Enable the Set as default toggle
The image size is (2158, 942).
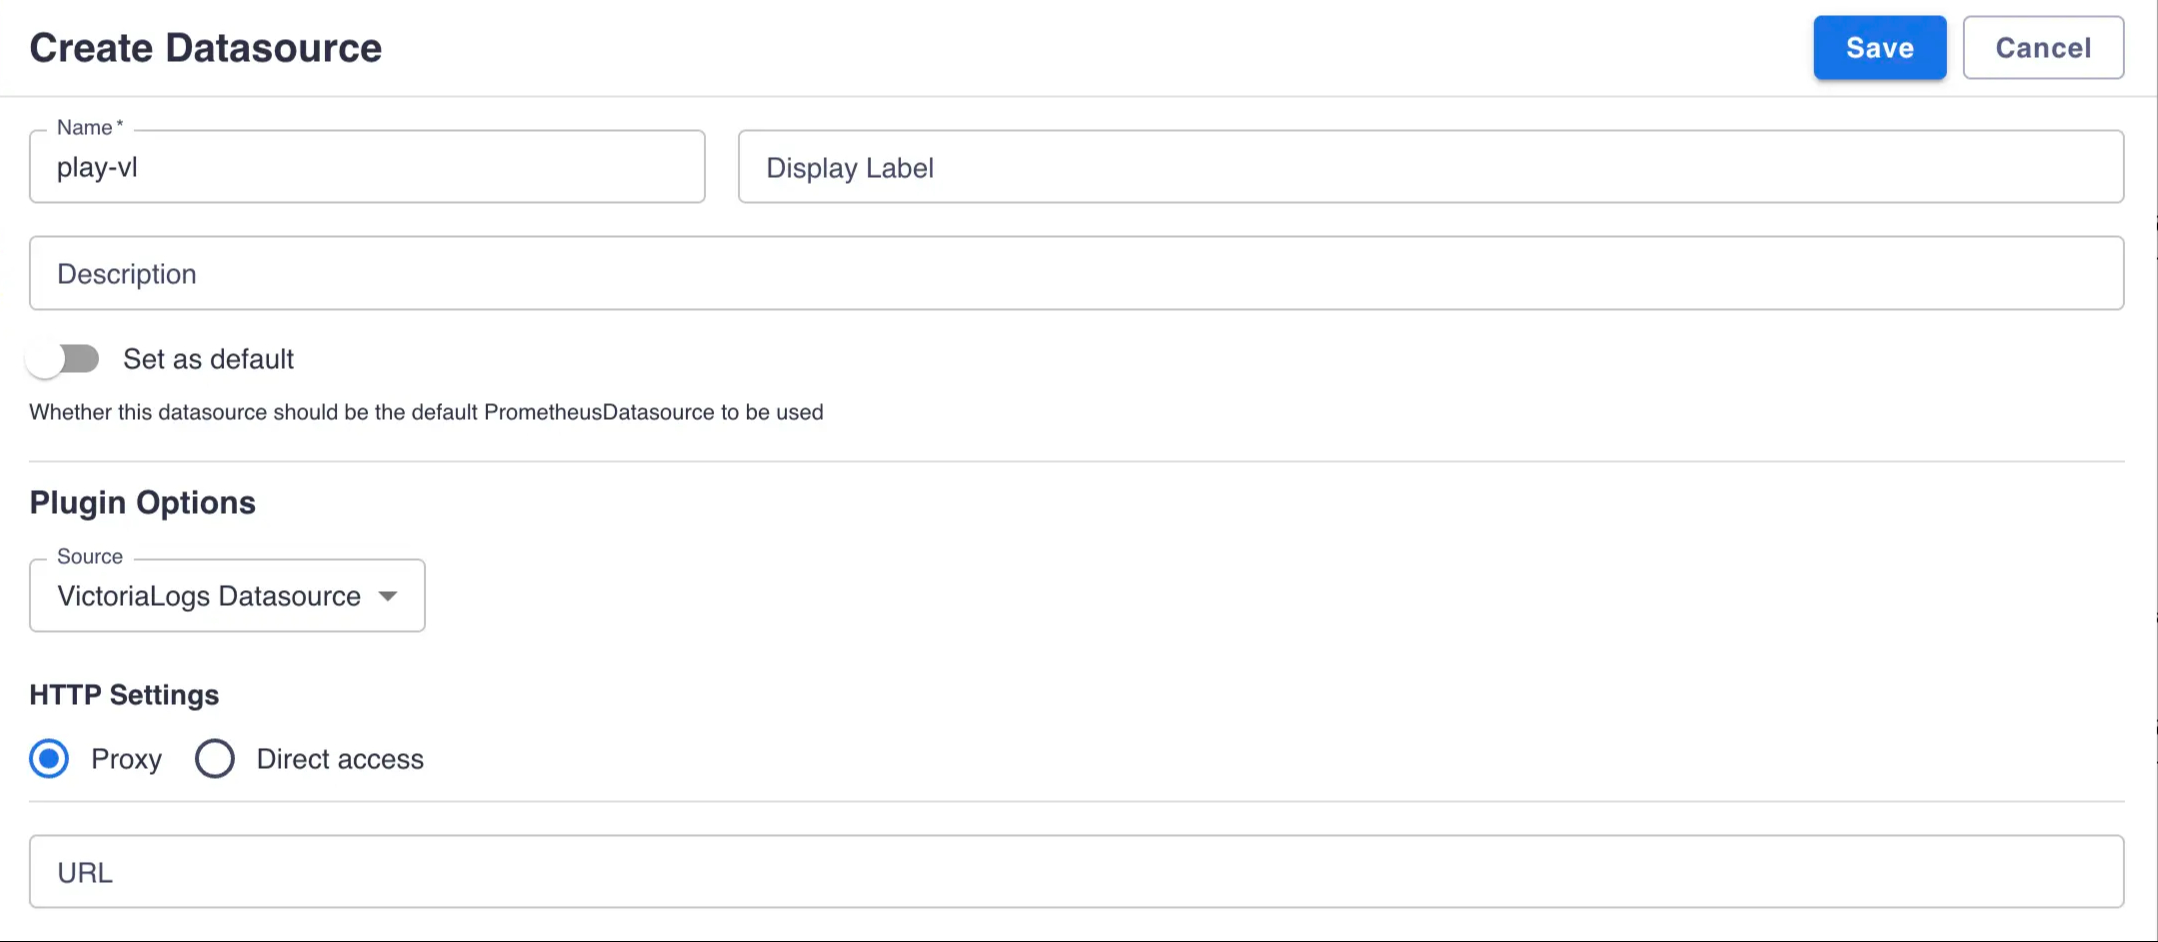coord(63,359)
